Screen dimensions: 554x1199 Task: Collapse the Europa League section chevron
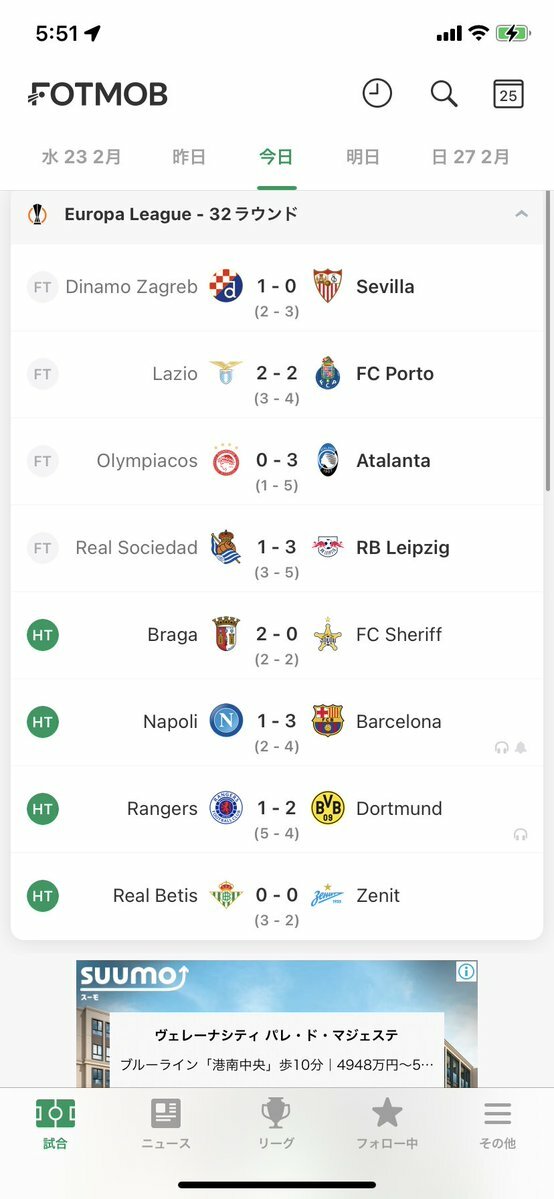pyautogui.click(x=522, y=214)
